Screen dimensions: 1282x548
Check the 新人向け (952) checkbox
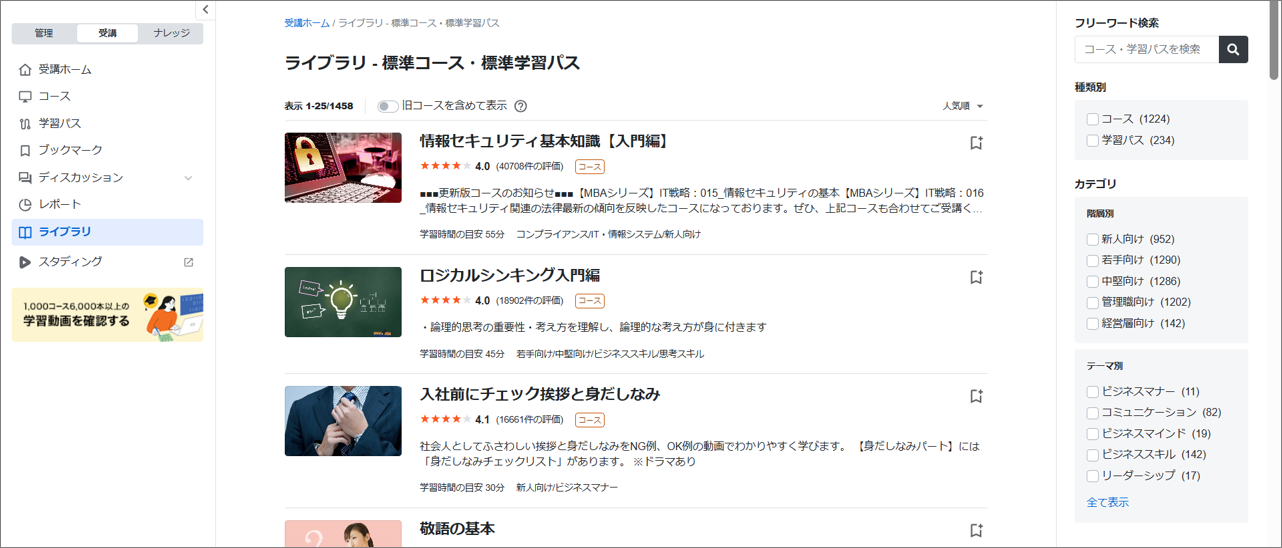(1092, 240)
